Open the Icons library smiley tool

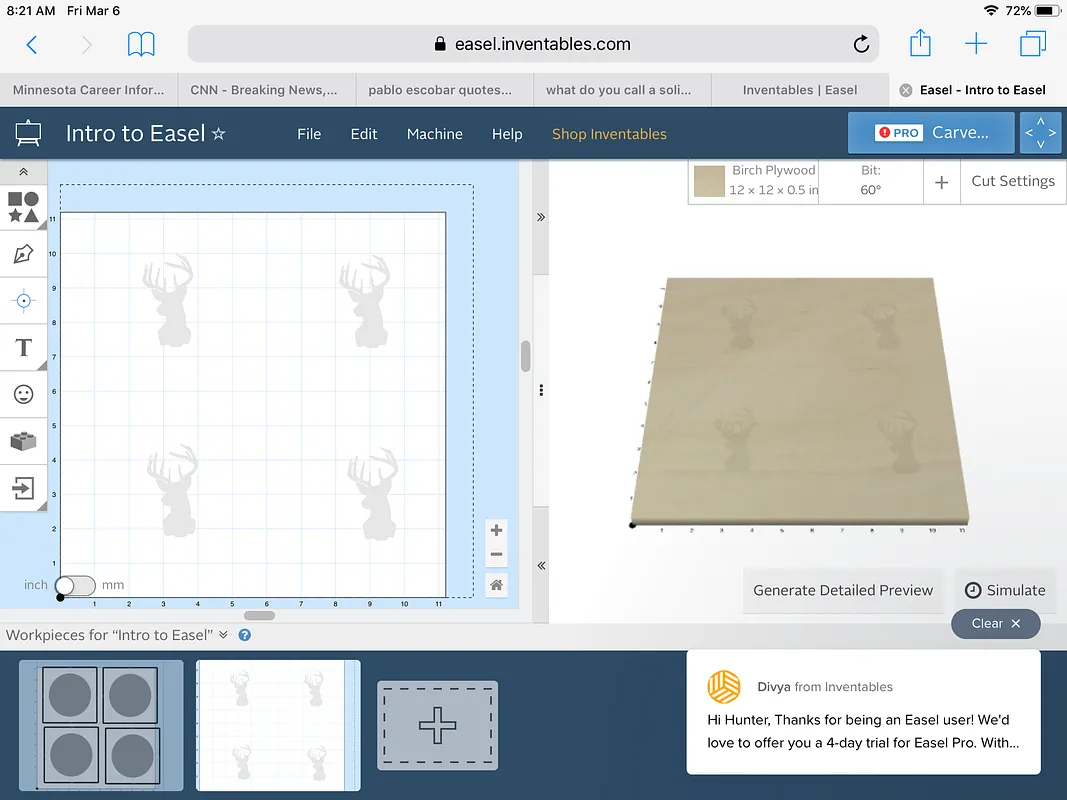(23, 395)
